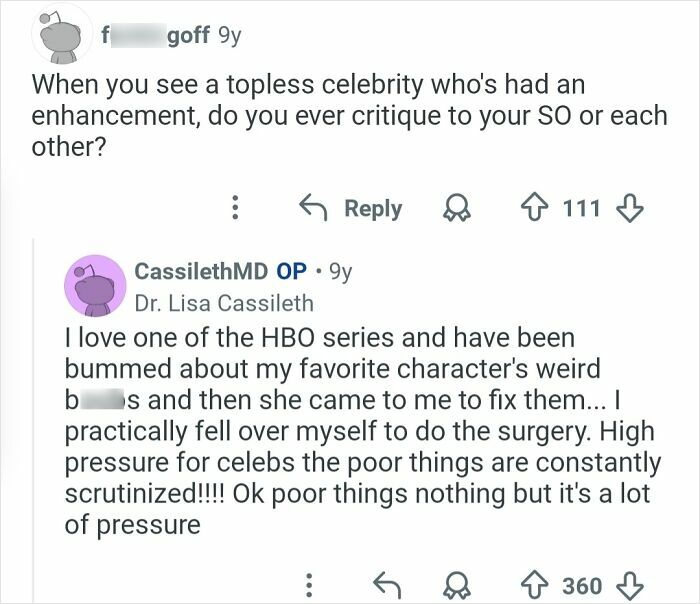This screenshot has height=604, width=700.
Task: Open the goff user profile link
Action: coord(154,36)
